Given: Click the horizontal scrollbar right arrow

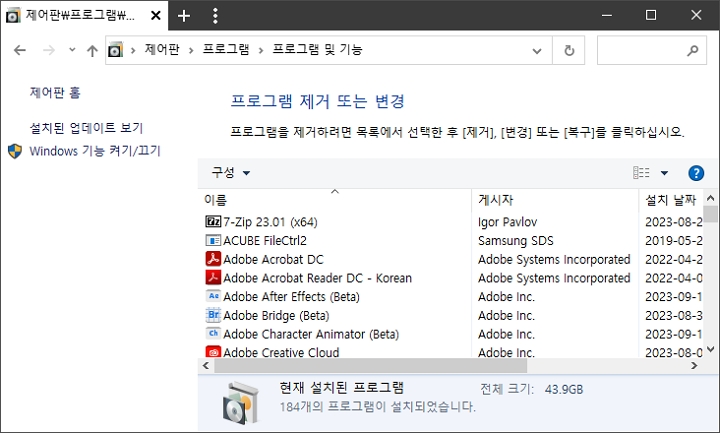Looking at the screenshot, I should tap(694, 366).
